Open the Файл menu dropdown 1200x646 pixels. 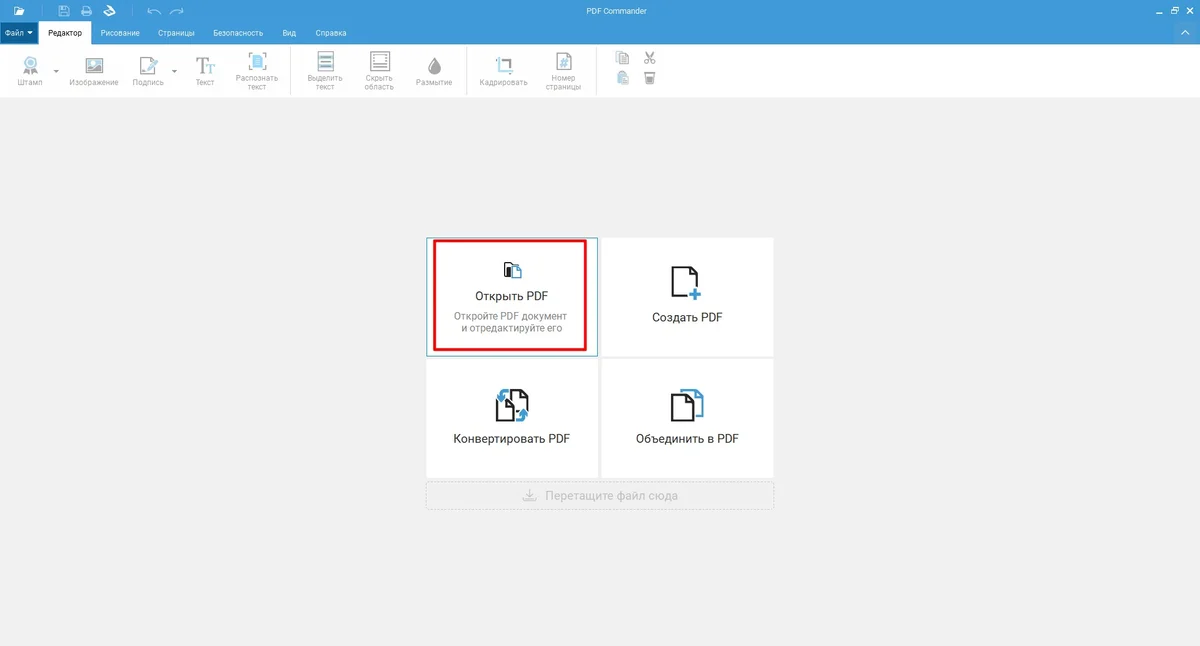pyautogui.click(x=19, y=33)
